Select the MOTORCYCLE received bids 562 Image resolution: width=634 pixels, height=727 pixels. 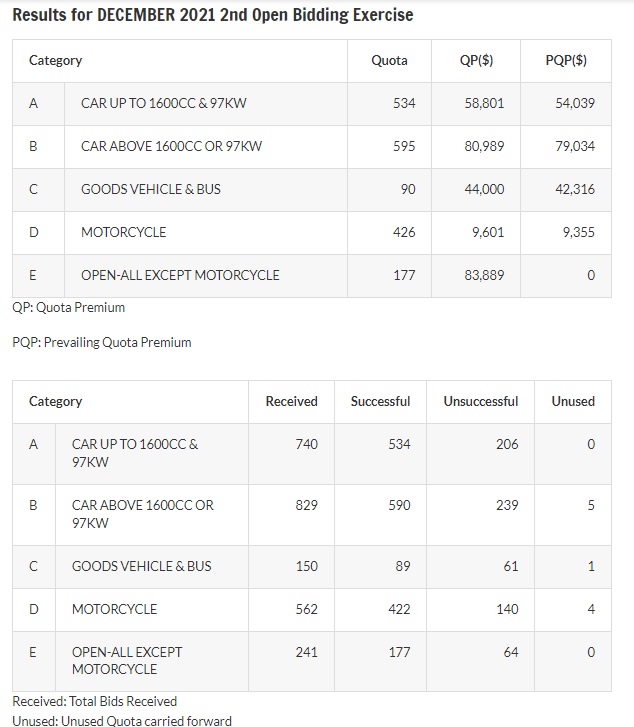coord(307,609)
